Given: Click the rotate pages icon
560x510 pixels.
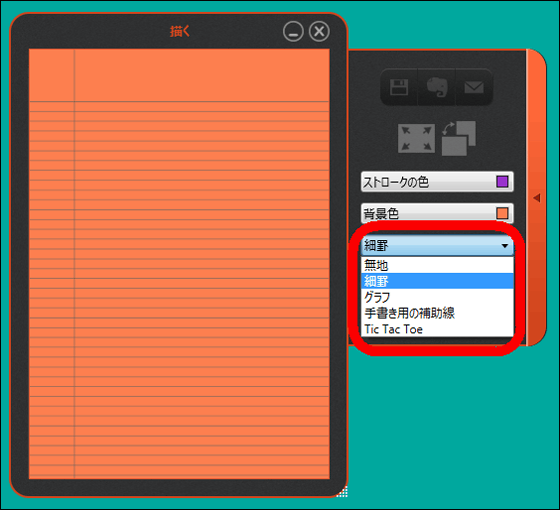Looking at the screenshot, I should click(x=459, y=138).
